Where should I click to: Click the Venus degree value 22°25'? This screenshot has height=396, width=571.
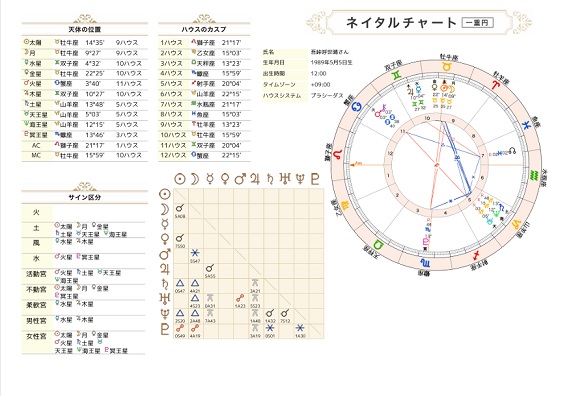94,74
